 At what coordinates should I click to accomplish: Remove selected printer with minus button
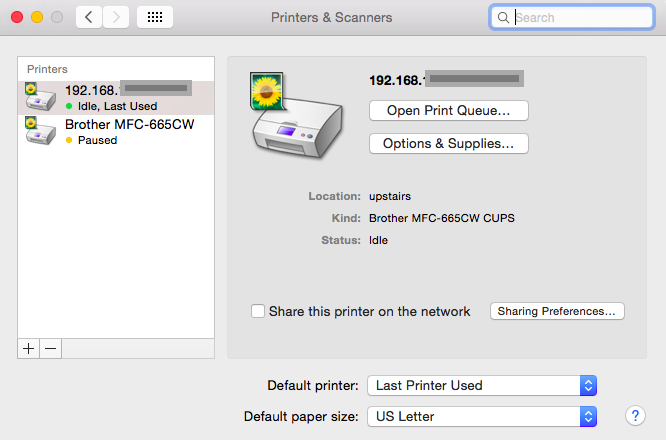coord(50,348)
